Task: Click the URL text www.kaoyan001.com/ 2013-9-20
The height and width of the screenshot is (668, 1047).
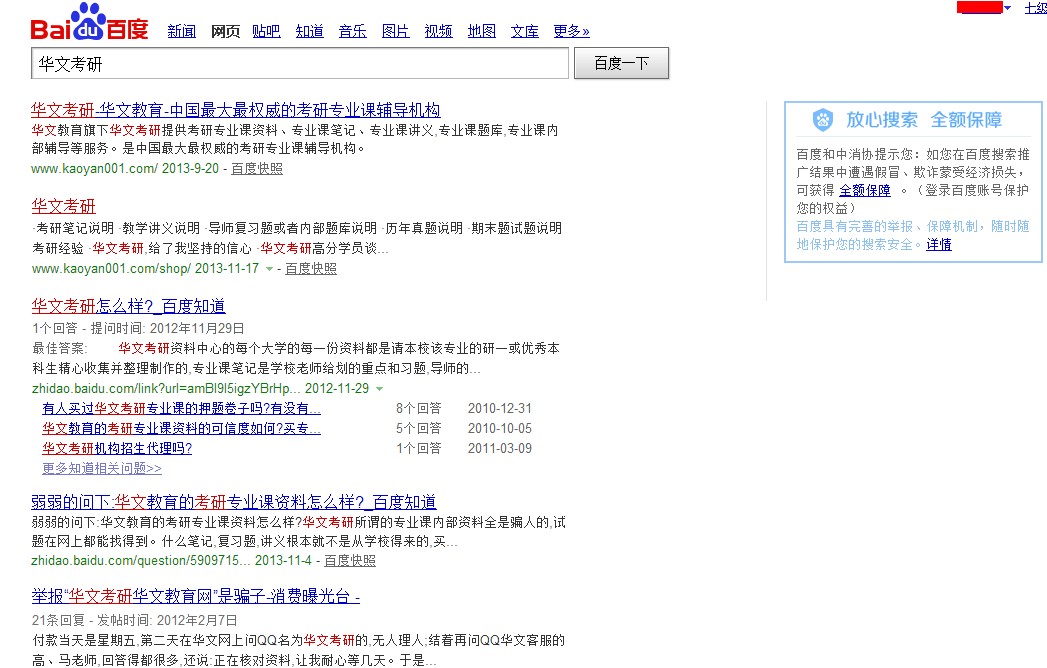Action: point(125,169)
